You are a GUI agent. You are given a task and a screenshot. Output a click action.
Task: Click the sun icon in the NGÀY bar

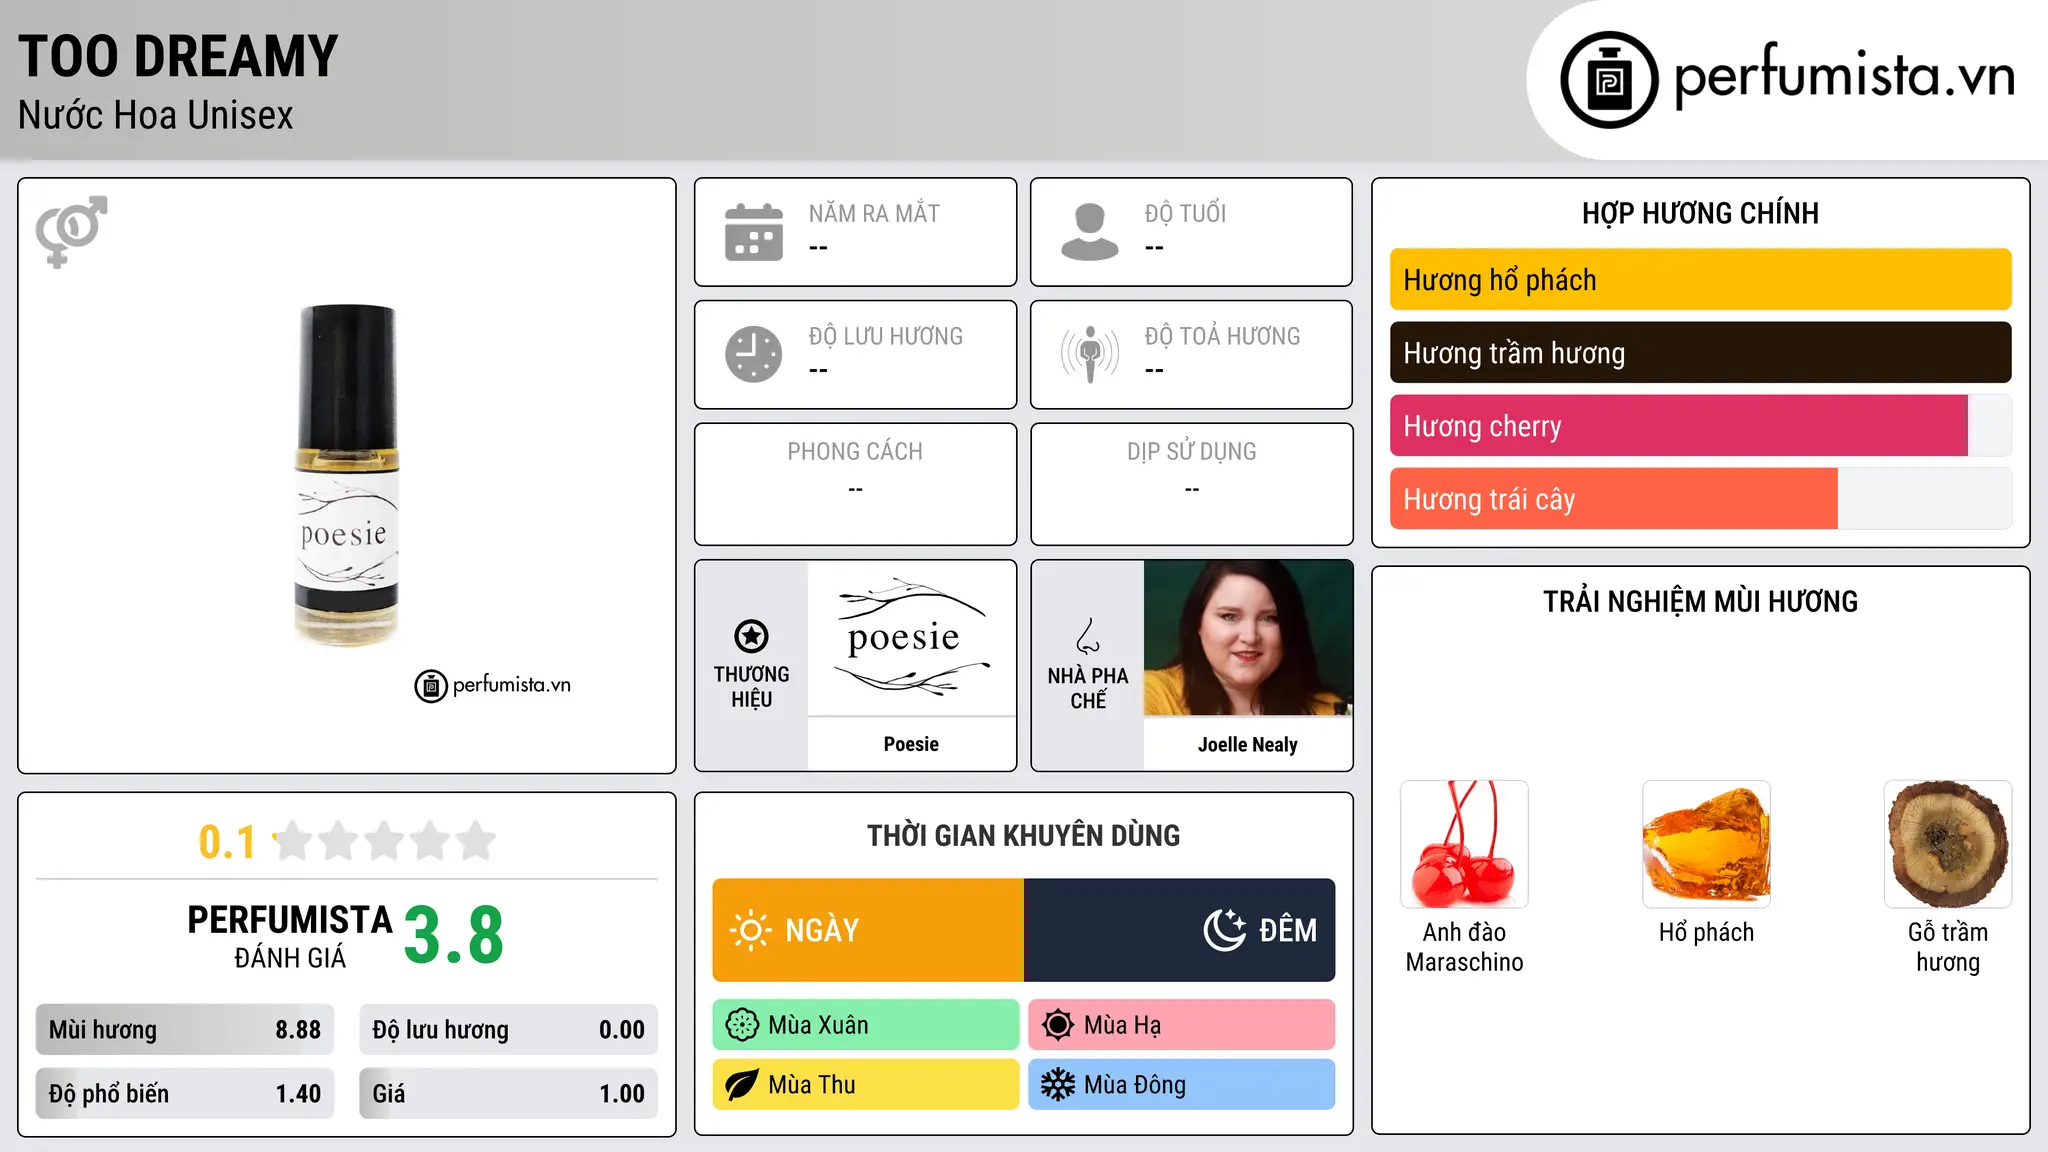[x=750, y=930]
